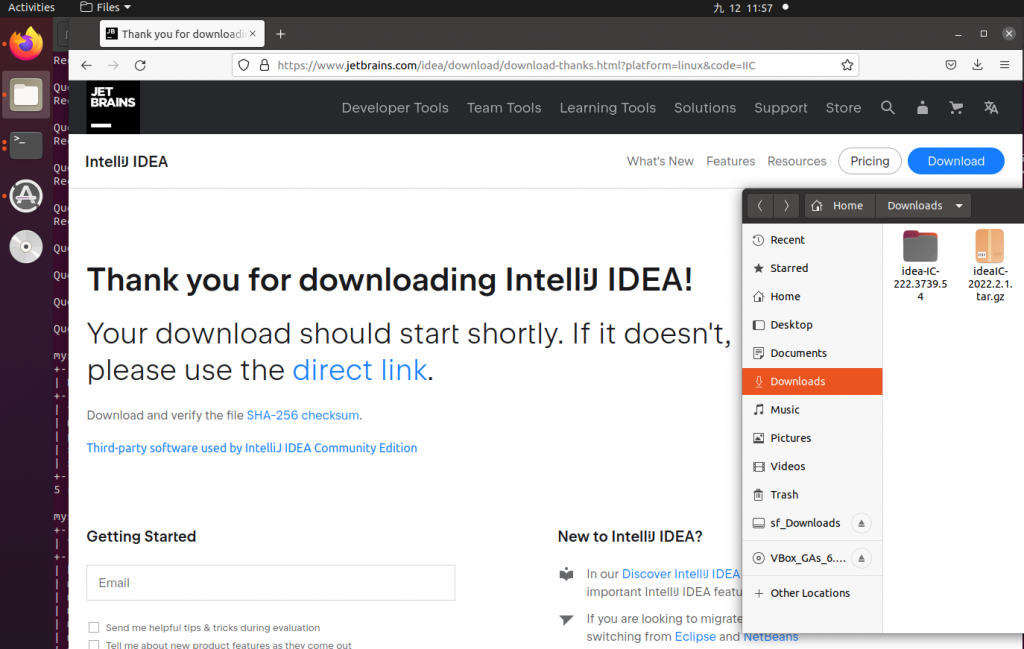Open Resources page
The height and width of the screenshot is (649, 1024).
797,161
